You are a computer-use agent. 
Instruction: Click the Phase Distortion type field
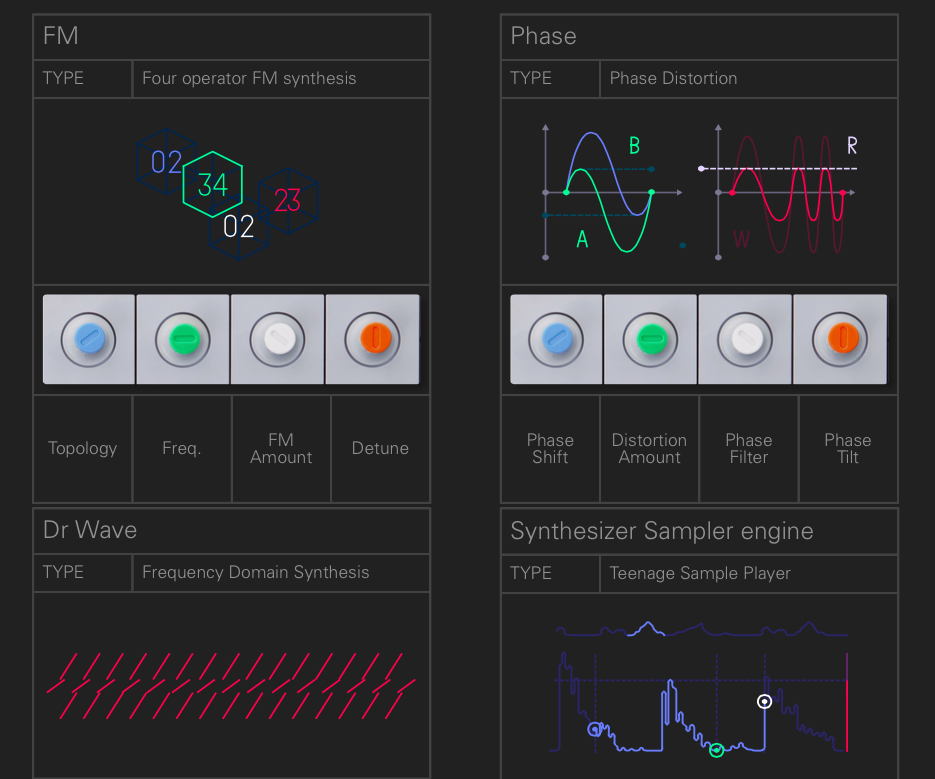click(748, 79)
